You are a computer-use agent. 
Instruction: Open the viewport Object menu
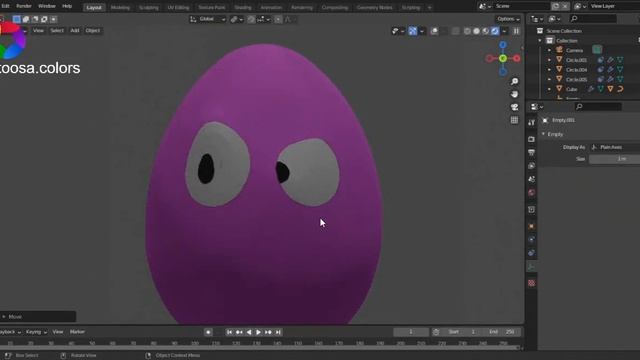93,31
